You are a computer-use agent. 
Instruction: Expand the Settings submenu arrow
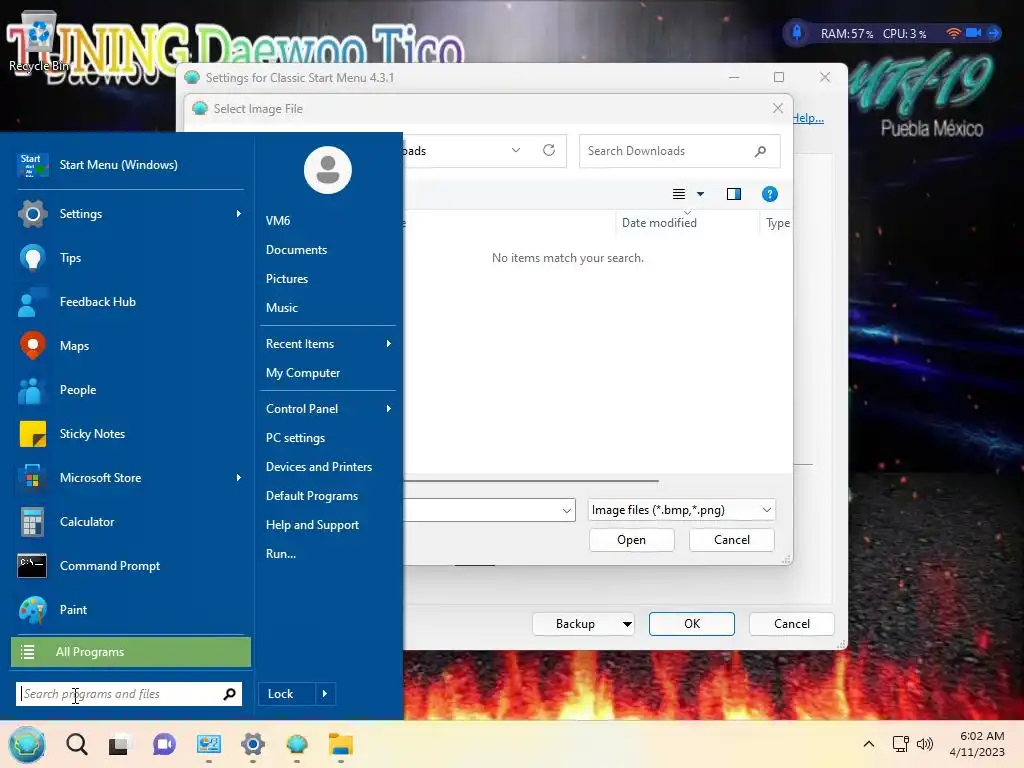point(238,214)
